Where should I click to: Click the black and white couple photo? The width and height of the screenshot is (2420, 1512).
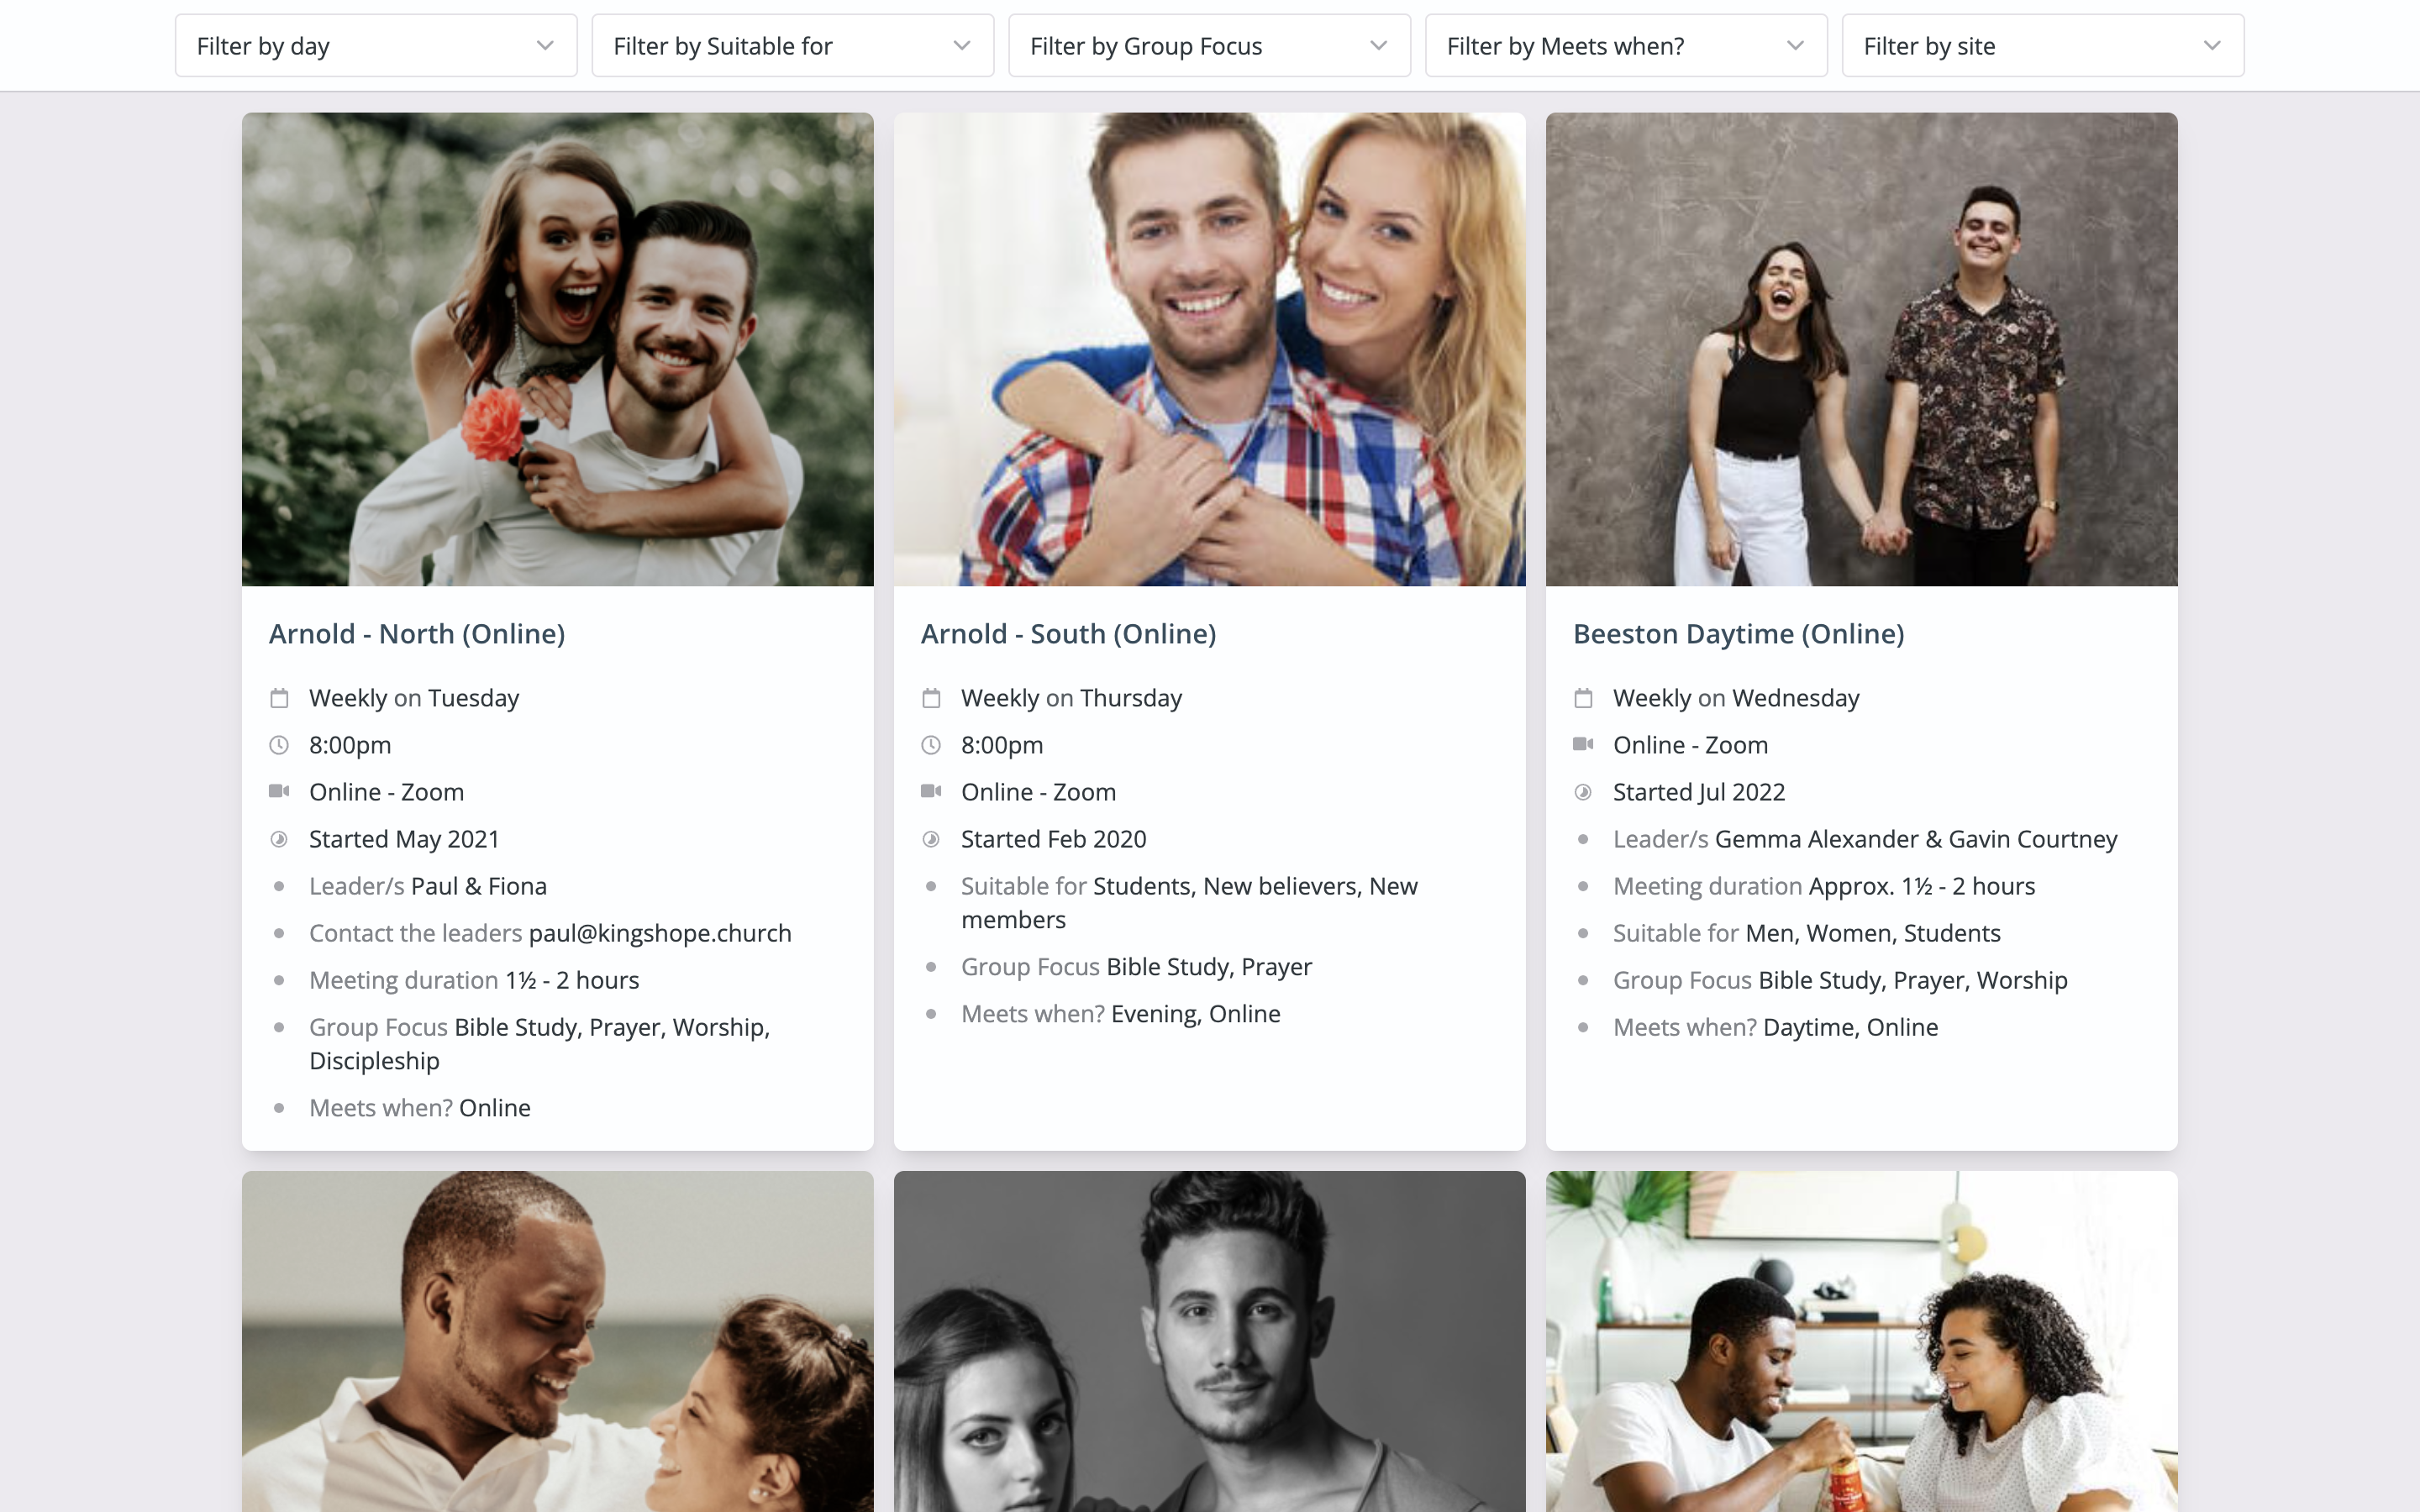(1210, 1341)
